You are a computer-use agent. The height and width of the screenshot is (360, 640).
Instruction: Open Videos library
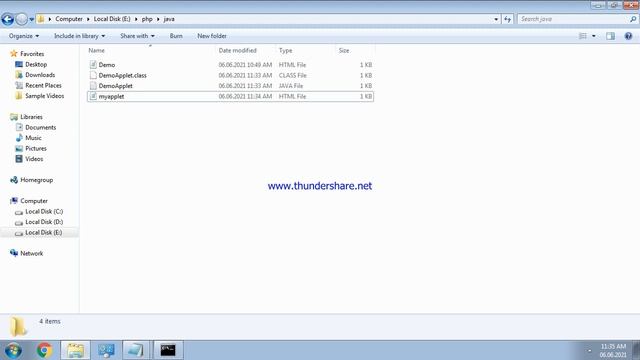34,159
